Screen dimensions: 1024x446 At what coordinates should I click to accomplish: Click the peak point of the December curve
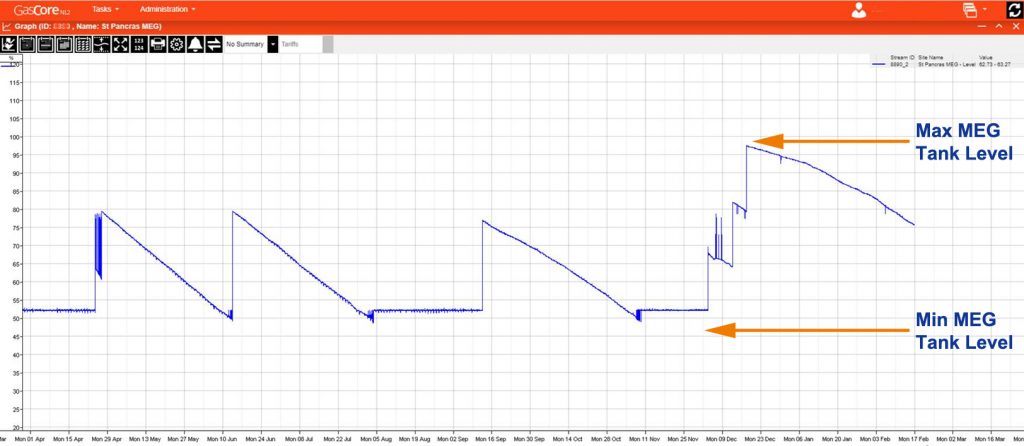(x=746, y=146)
